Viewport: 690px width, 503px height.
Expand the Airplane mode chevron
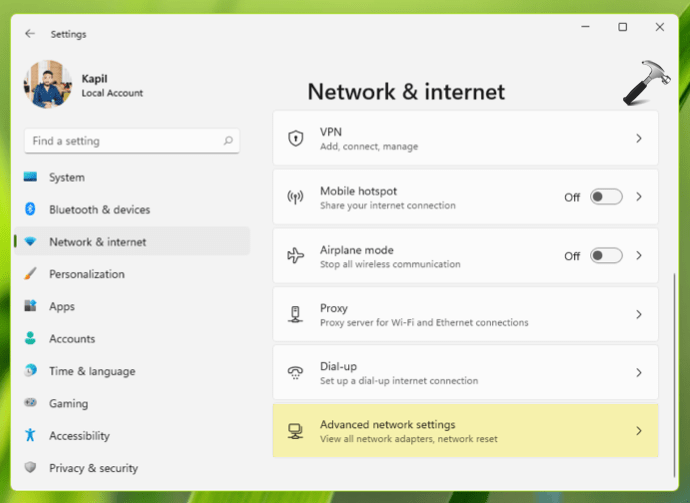click(x=639, y=255)
